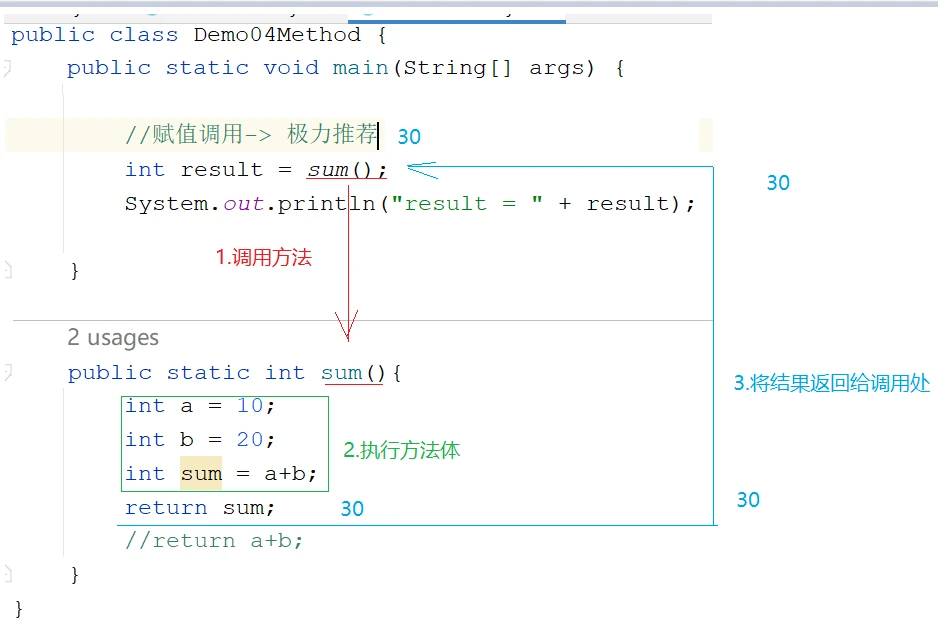
Task: Click fold end marker of sum method
Action: tap(8, 574)
